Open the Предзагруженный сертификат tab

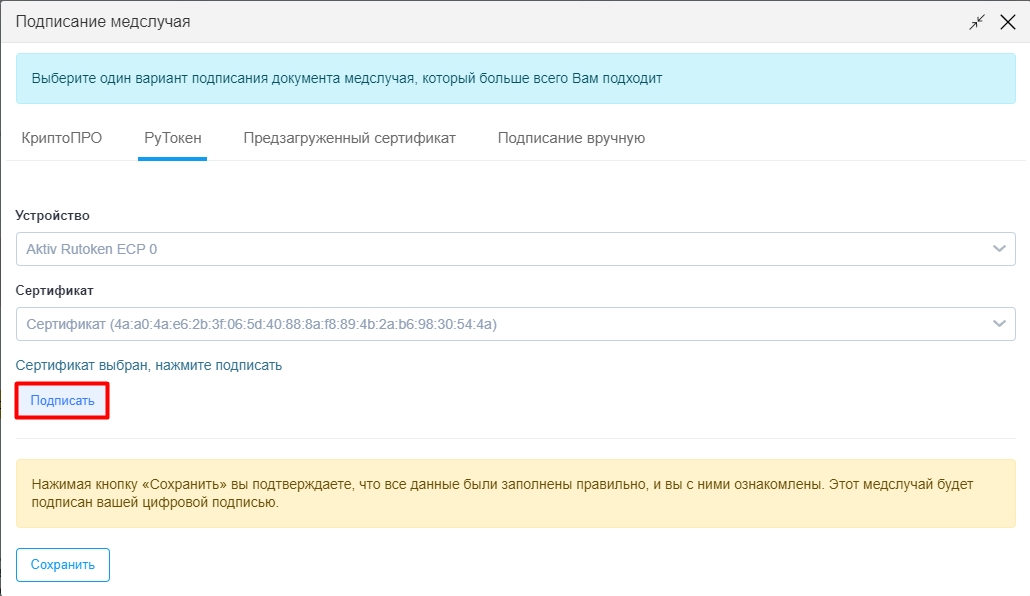click(349, 138)
